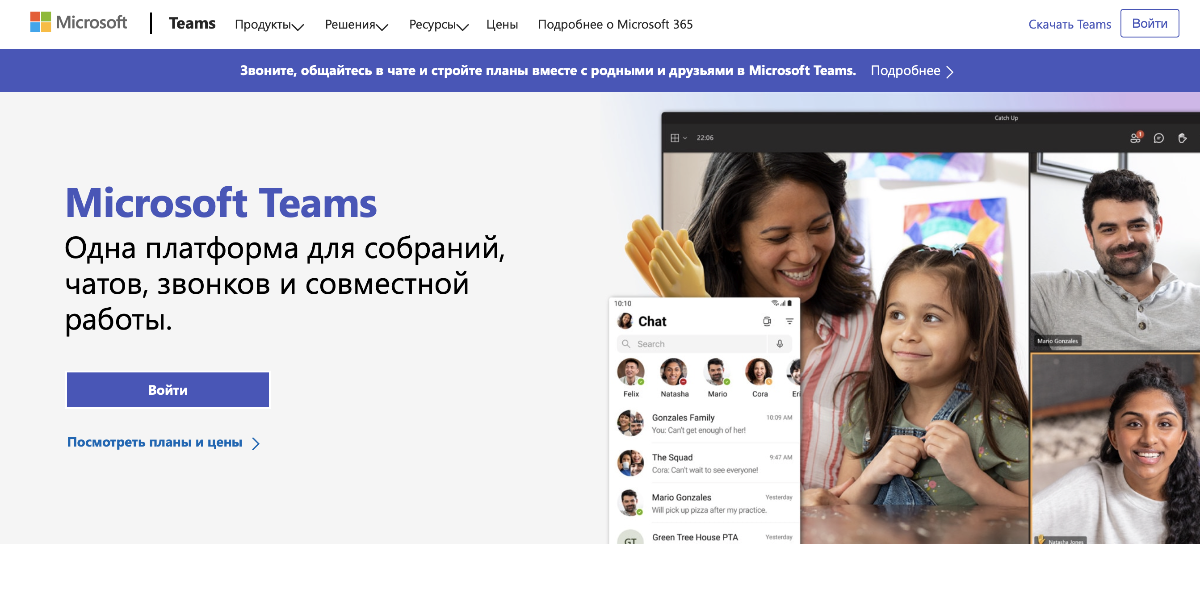Click the Mario Gonzales video tile
The width and height of the screenshot is (1200, 610).
[1115, 250]
